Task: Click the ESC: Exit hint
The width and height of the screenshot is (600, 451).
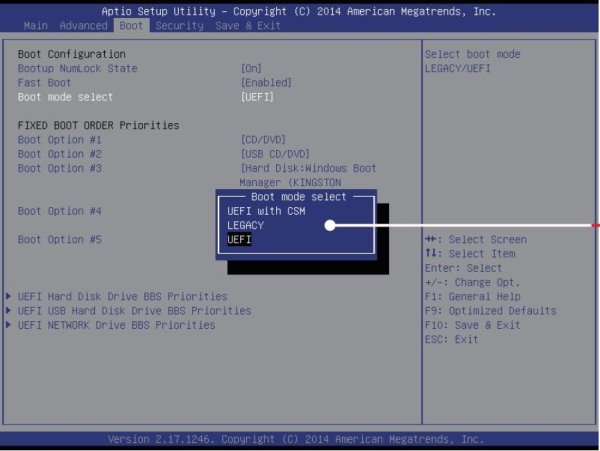Action: pyautogui.click(x=452, y=339)
